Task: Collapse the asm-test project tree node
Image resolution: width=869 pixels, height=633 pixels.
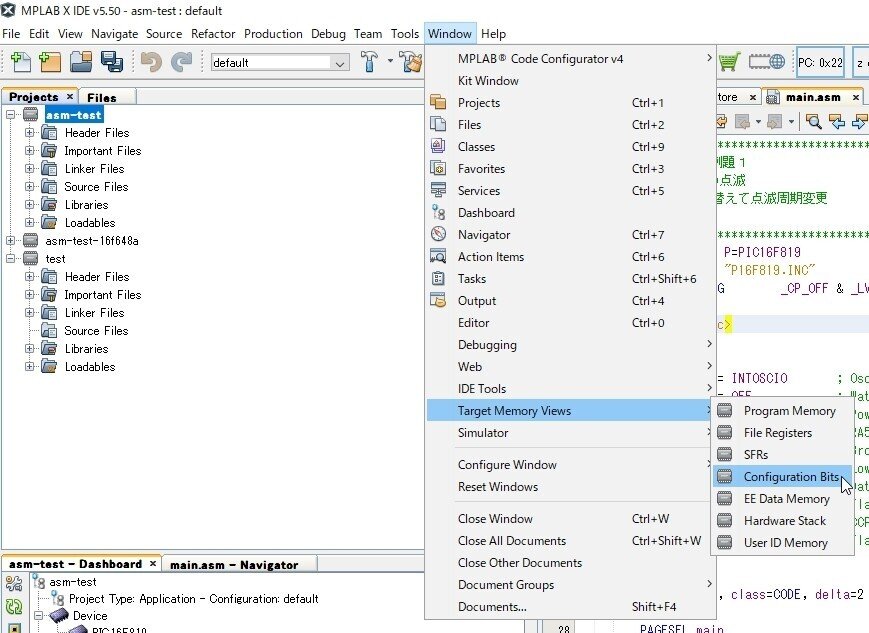Action: [x=11, y=115]
